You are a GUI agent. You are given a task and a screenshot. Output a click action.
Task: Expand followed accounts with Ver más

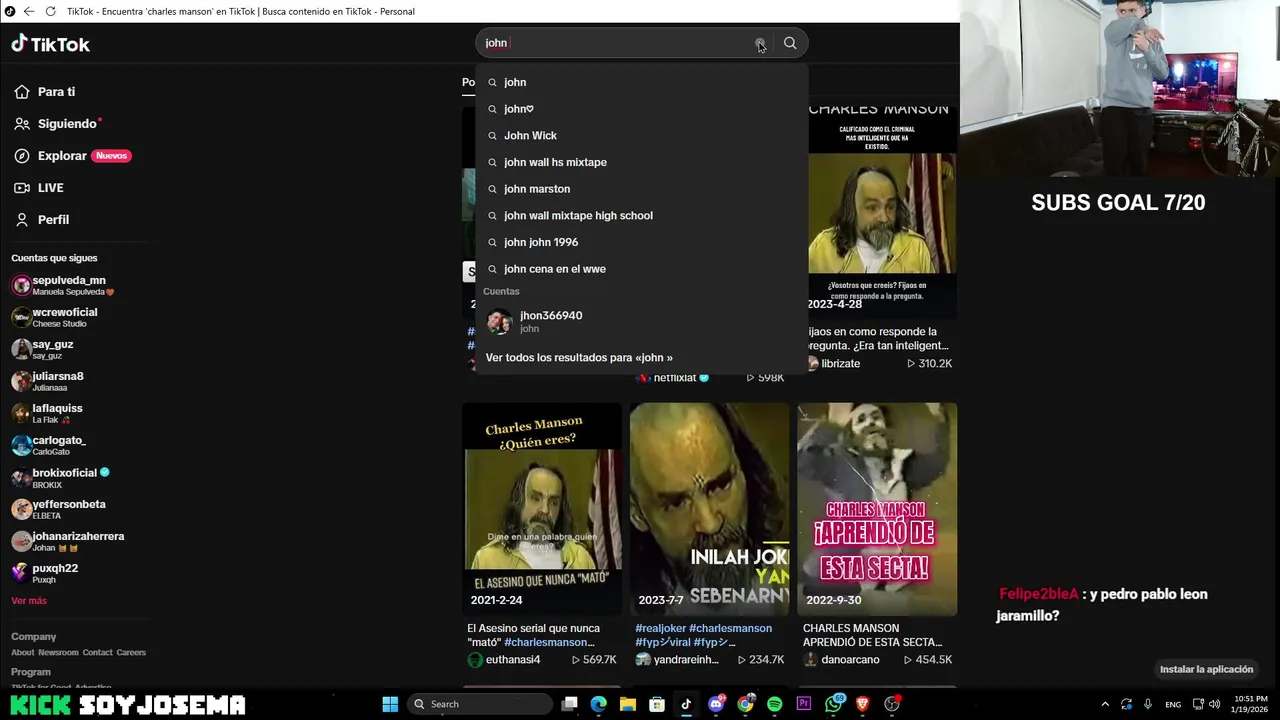click(29, 601)
